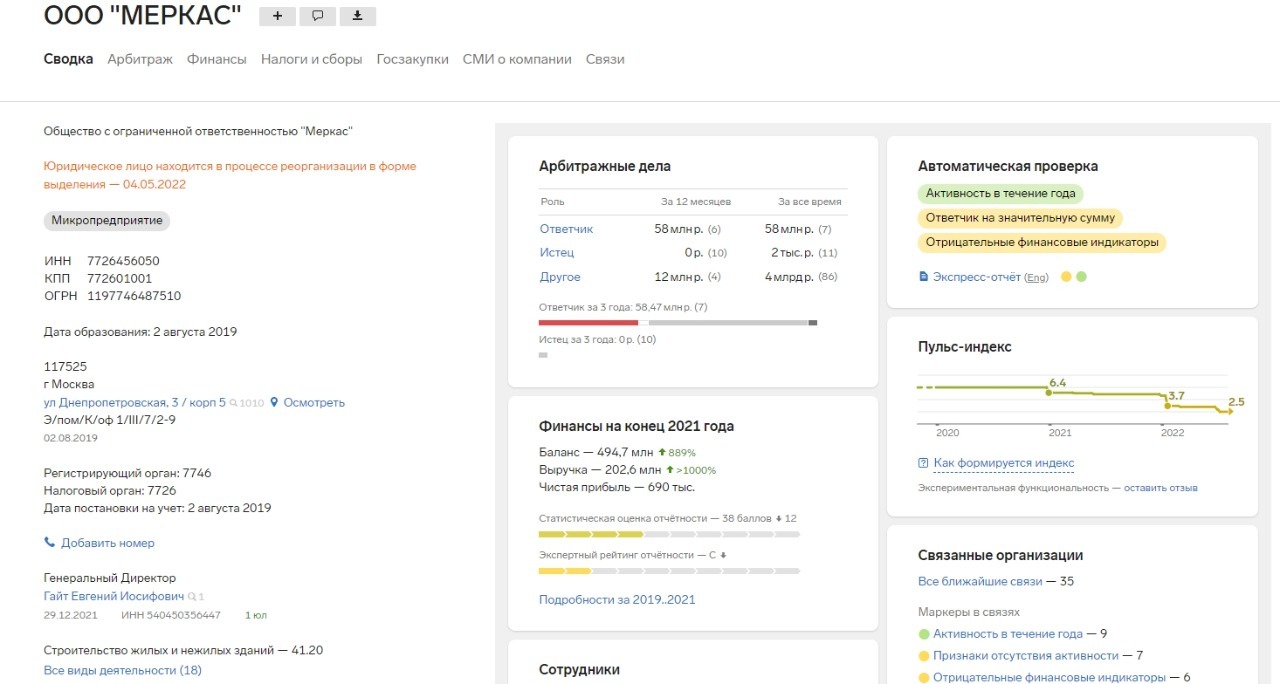Viewport: 1280px width, 684px height.
Task: Open the Госзакупки tab
Action: 413,59
